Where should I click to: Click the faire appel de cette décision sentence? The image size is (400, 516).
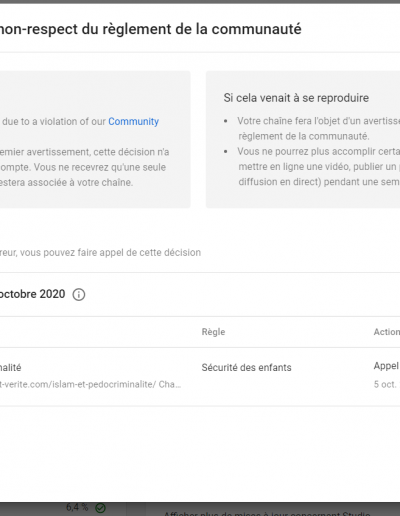click(x=100, y=253)
